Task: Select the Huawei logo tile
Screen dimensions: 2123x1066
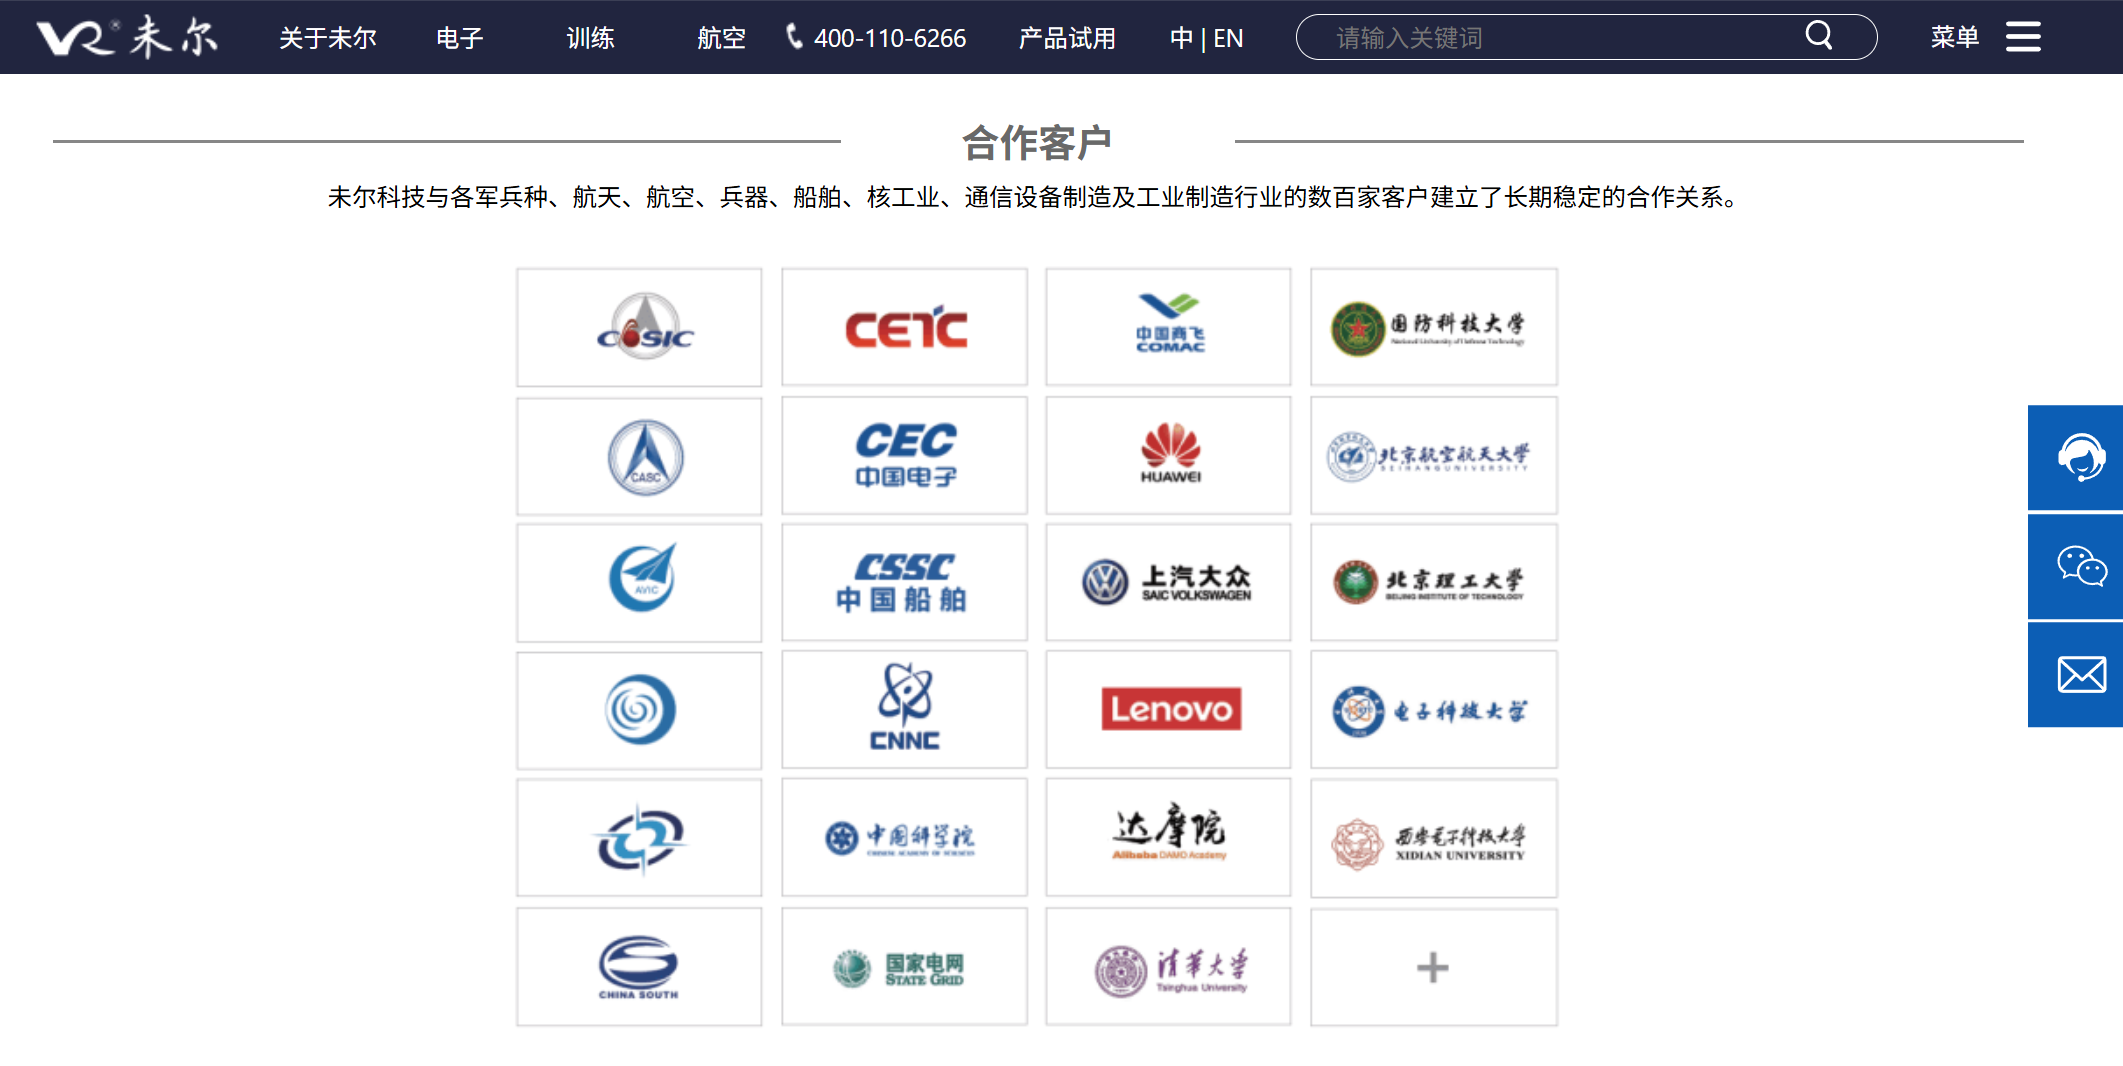Action: pos(1169,455)
